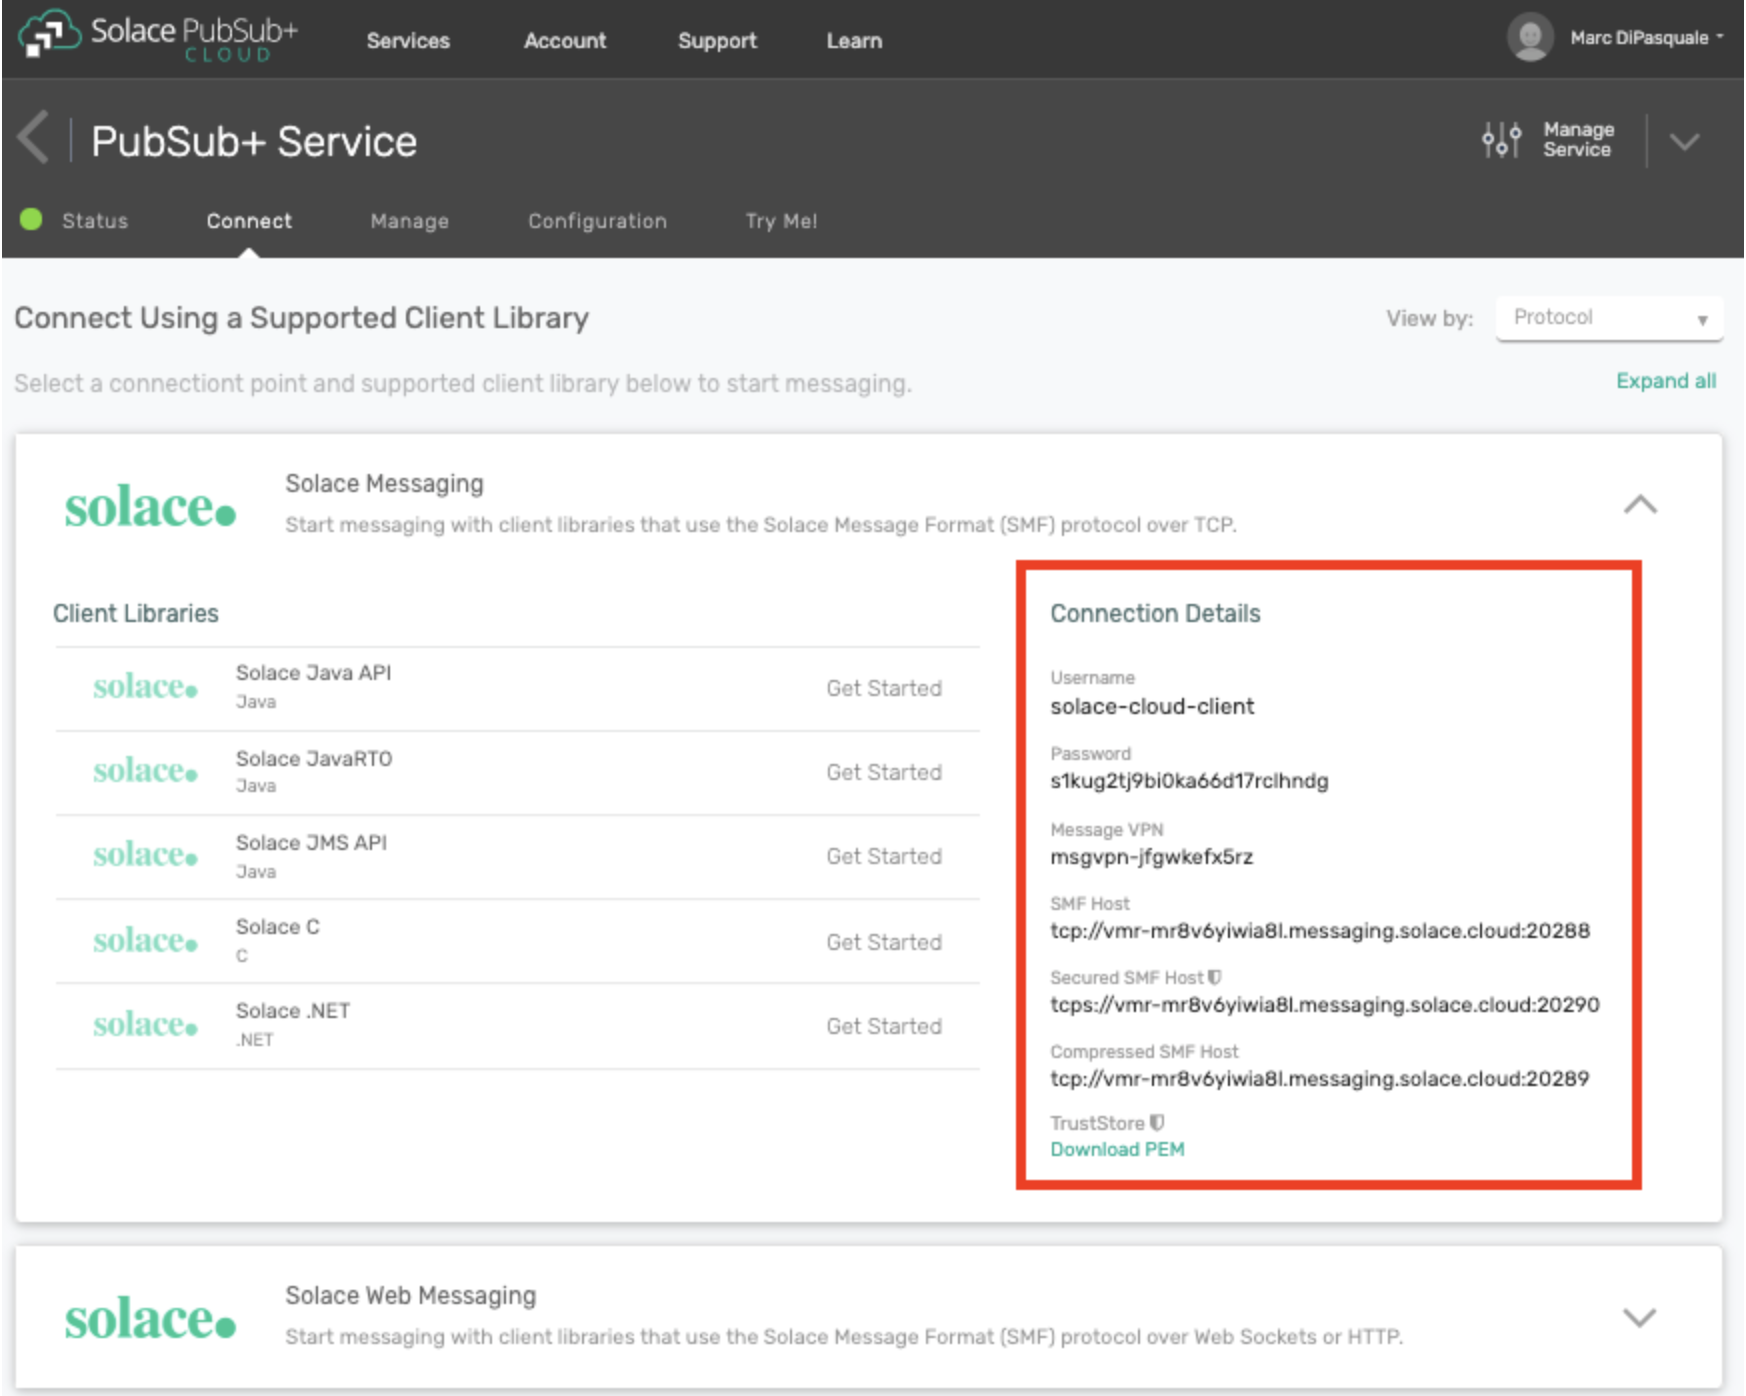The image size is (1746, 1396).
Task: Click Get Started for Solace .NET
Action: coord(884,1027)
